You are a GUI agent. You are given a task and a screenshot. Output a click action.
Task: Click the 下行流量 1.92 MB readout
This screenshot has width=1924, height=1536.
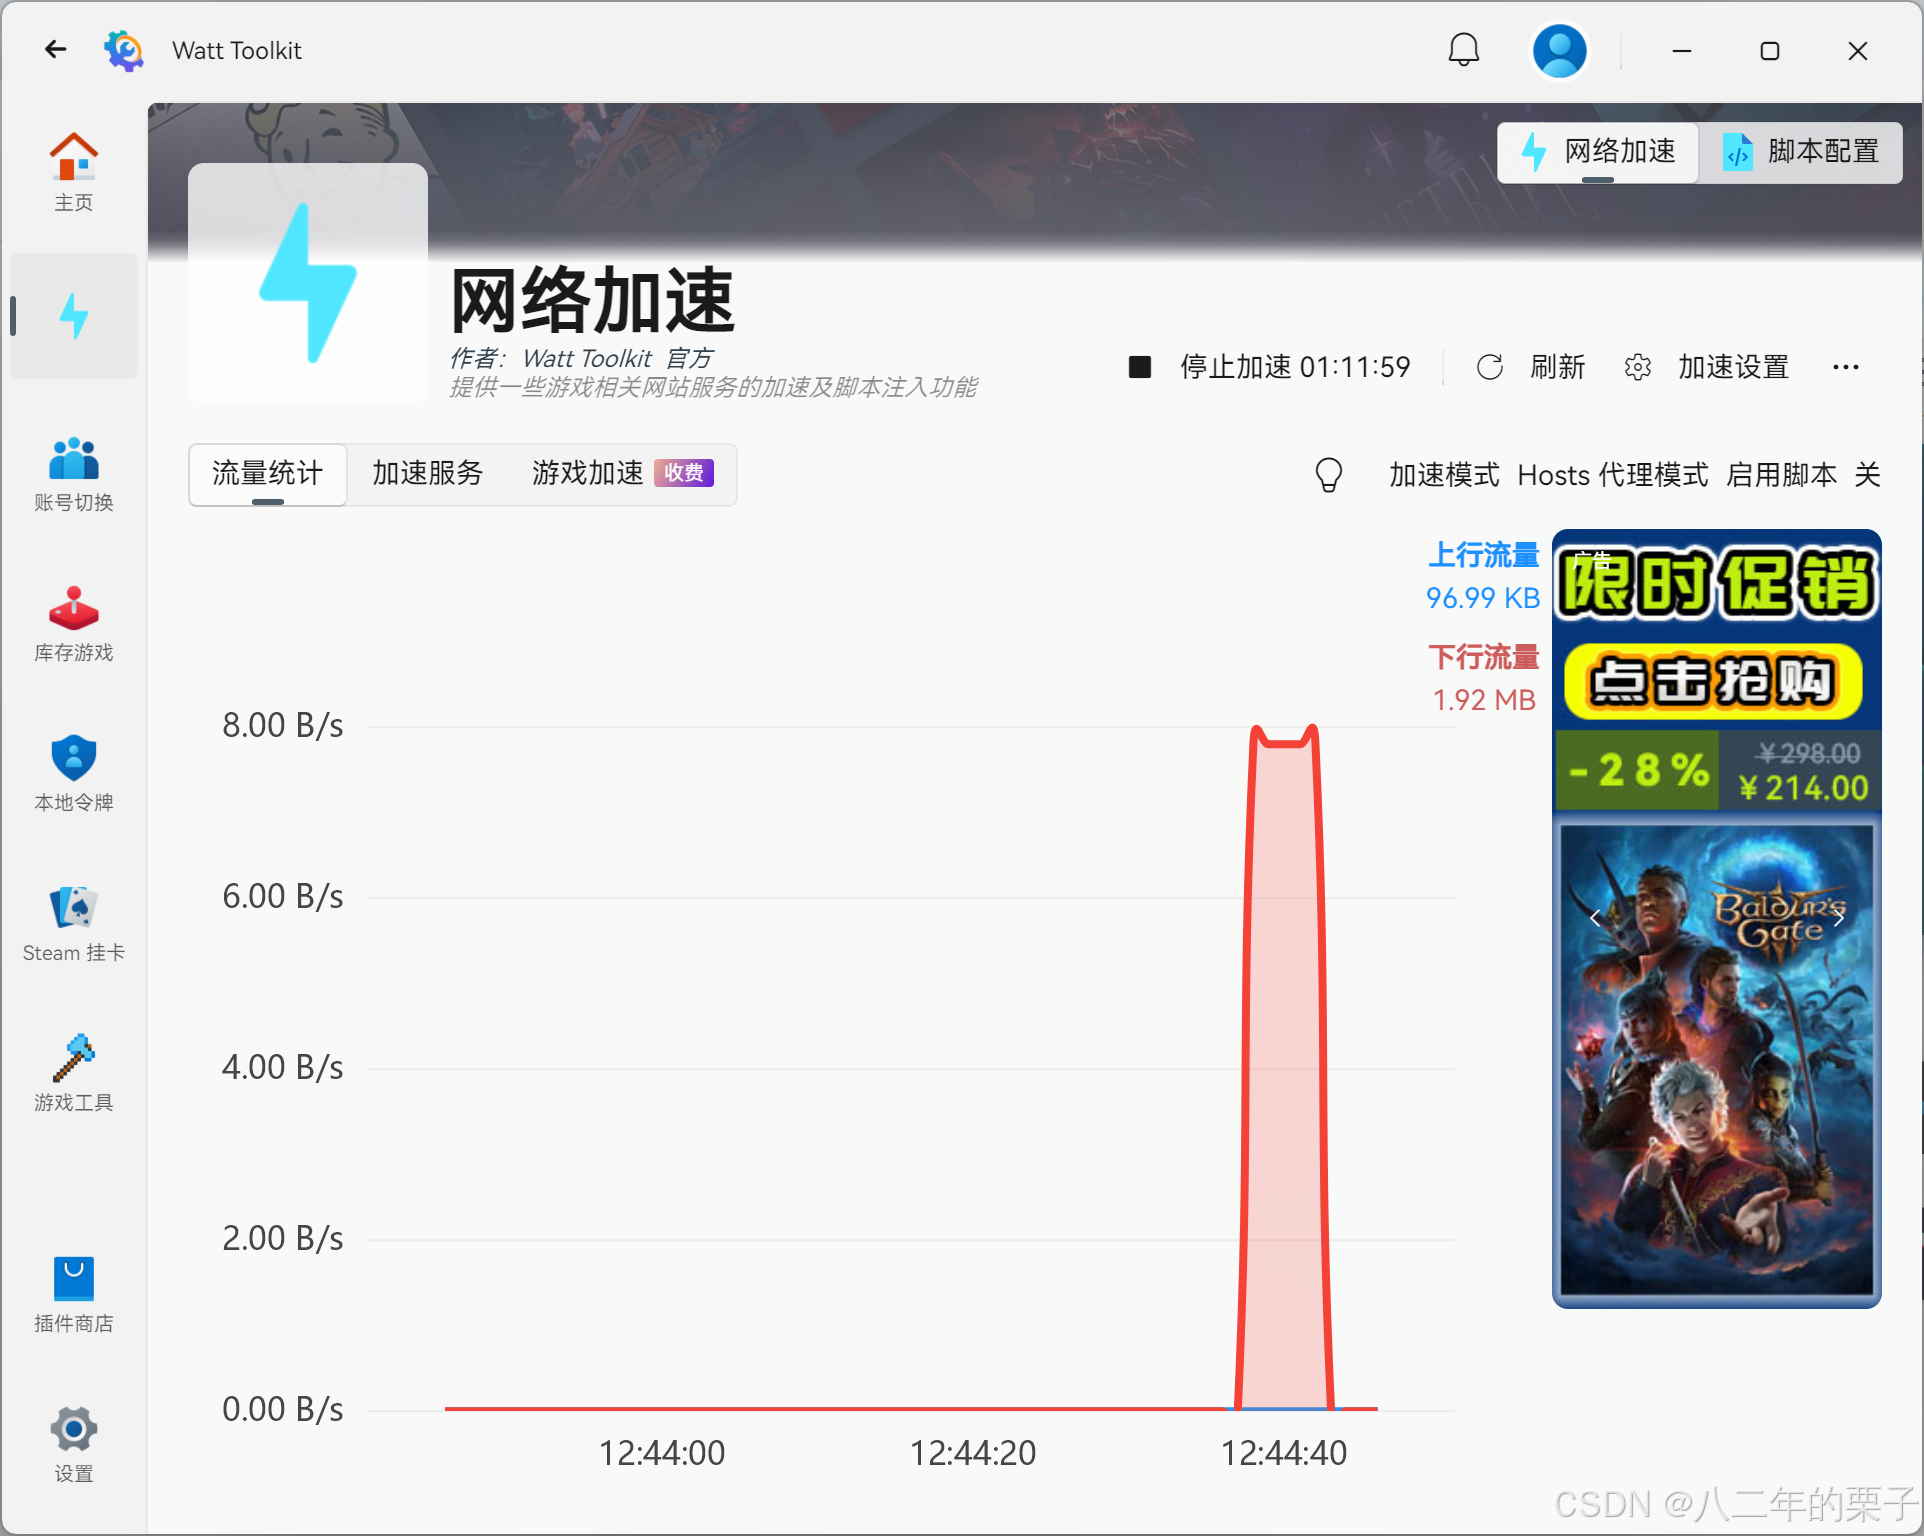pyautogui.click(x=1483, y=678)
